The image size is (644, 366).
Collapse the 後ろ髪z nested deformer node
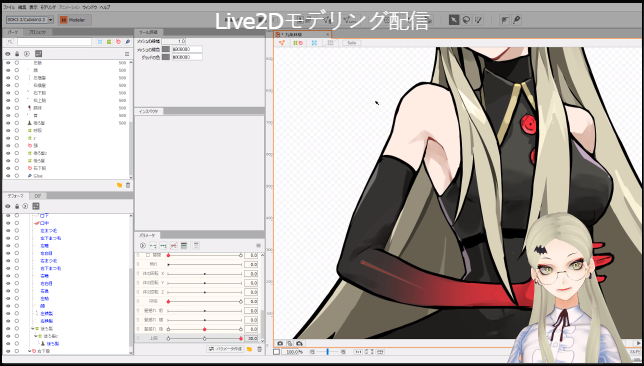pos(36,336)
